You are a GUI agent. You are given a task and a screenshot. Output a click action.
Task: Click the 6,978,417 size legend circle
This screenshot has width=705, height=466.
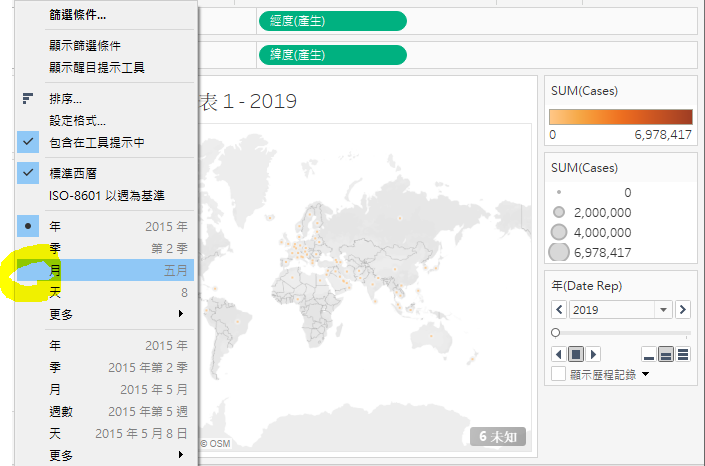point(559,252)
